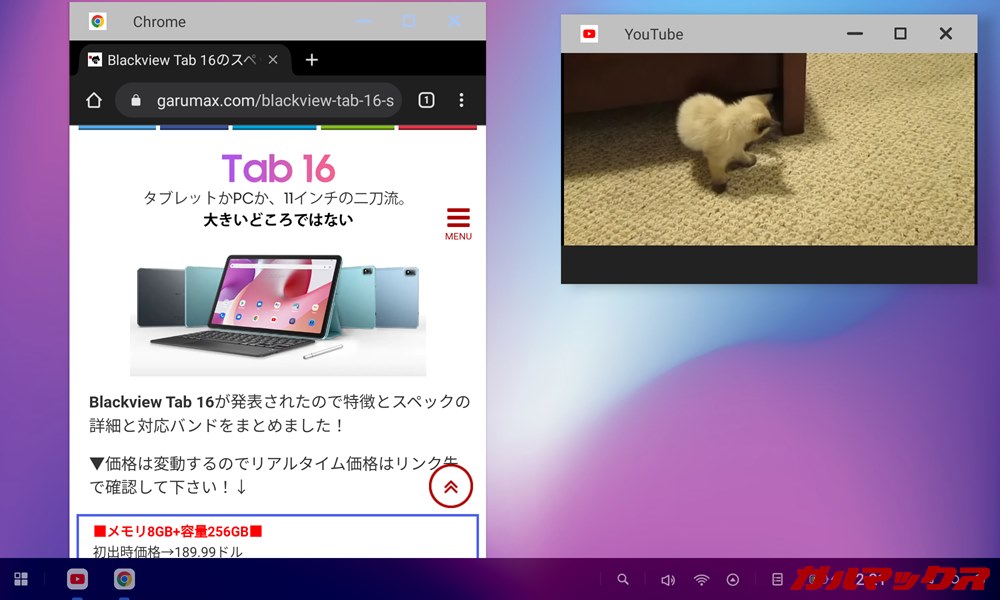Tap the scroll-to-top double chevron button
Screen dimensions: 1000x600
[450, 486]
